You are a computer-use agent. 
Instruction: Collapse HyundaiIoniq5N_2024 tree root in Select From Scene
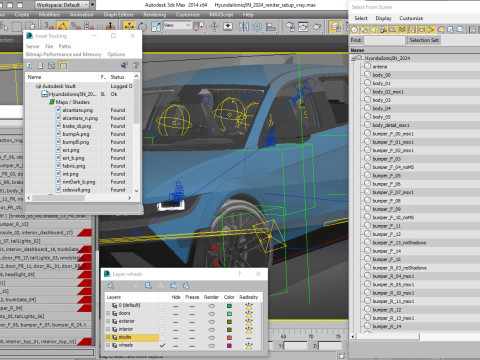tap(353, 58)
